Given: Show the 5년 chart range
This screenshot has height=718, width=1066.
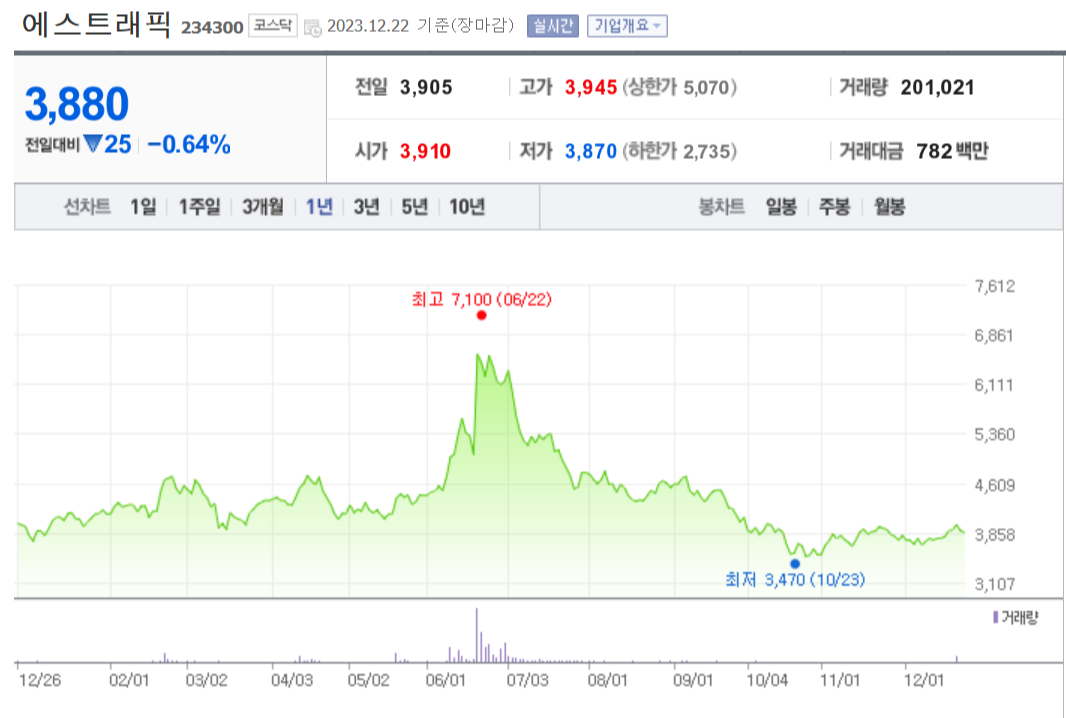Looking at the screenshot, I should (415, 207).
